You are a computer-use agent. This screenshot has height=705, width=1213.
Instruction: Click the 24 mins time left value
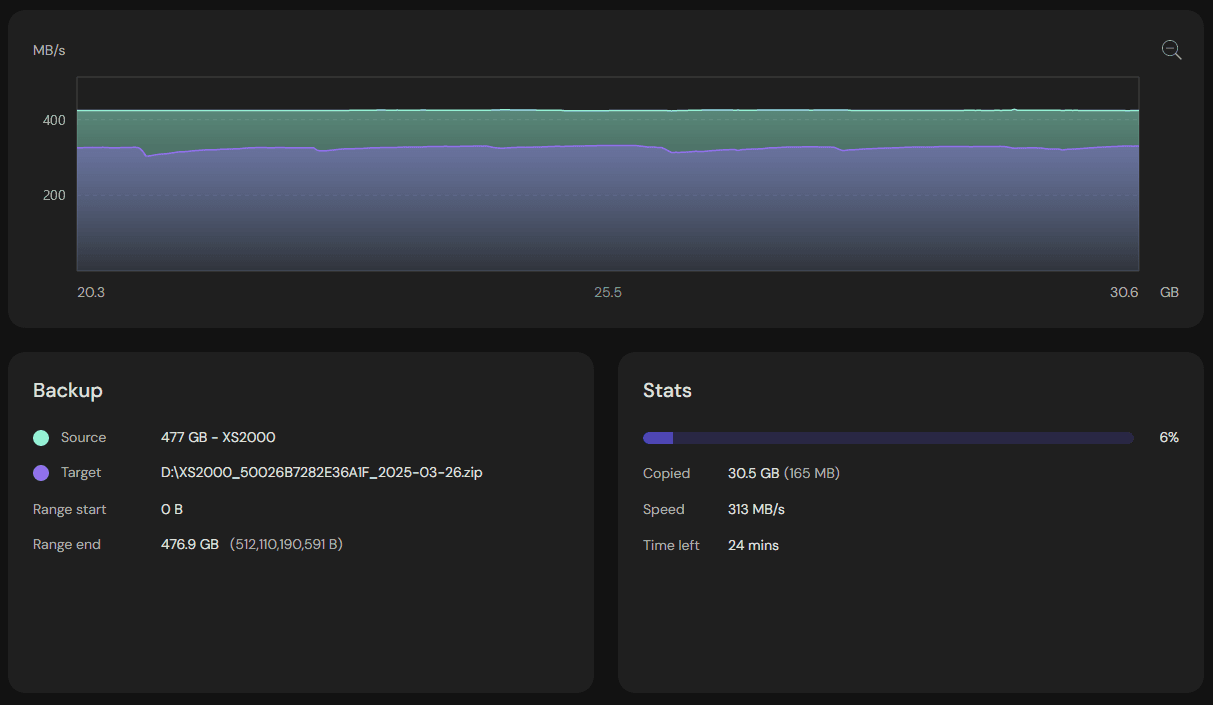tap(753, 545)
